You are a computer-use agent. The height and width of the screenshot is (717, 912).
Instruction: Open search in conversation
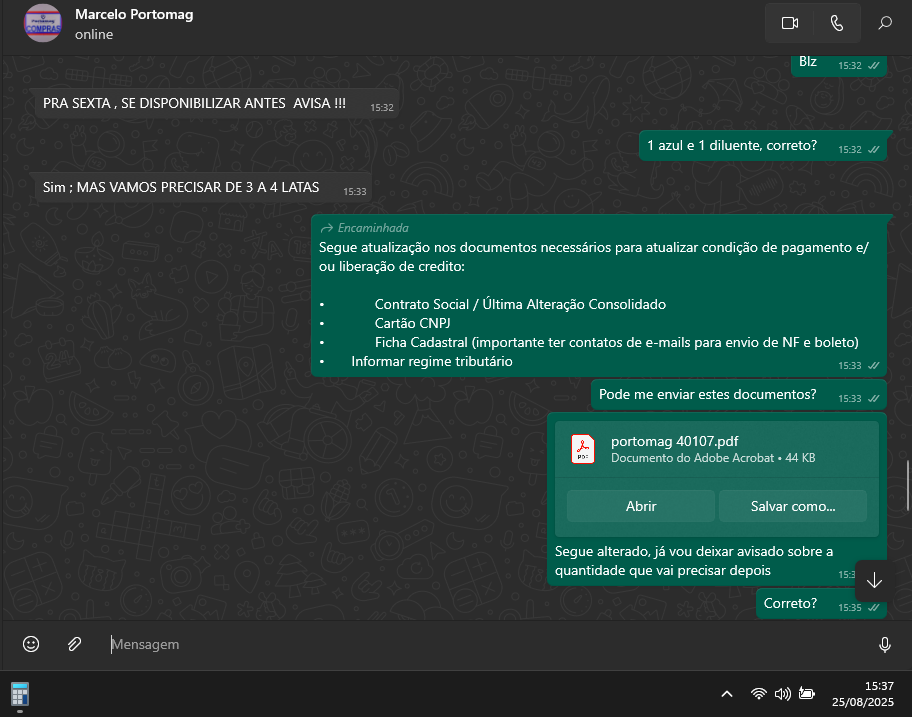(885, 23)
